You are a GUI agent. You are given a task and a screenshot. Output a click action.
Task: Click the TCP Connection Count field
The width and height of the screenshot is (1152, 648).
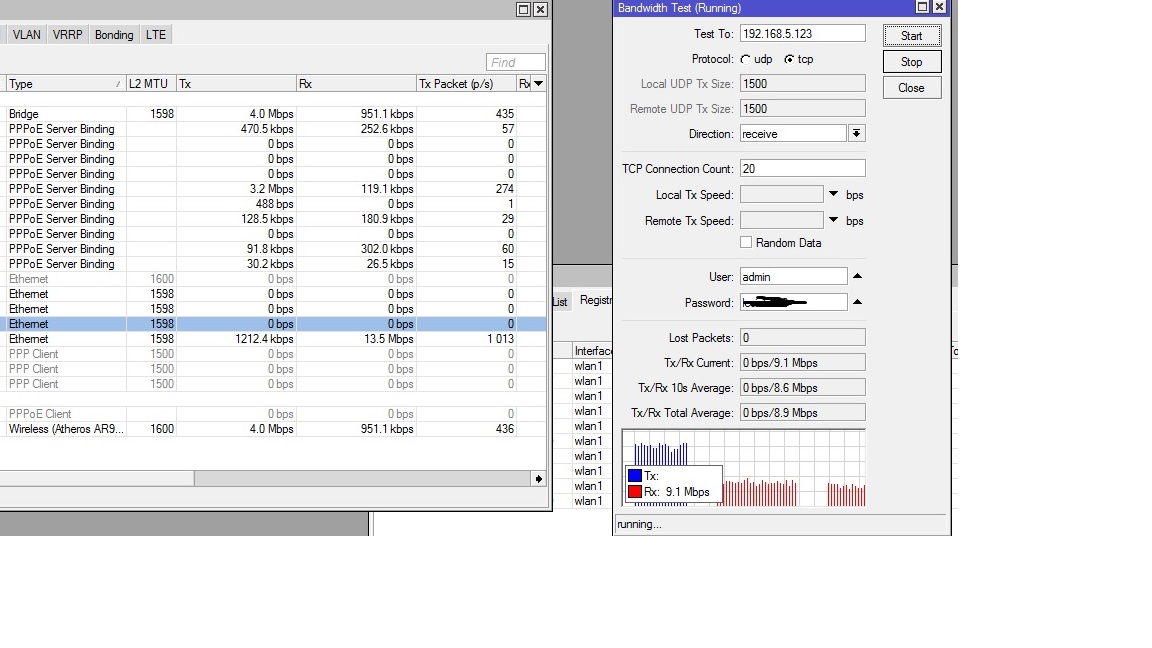point(802,169)
